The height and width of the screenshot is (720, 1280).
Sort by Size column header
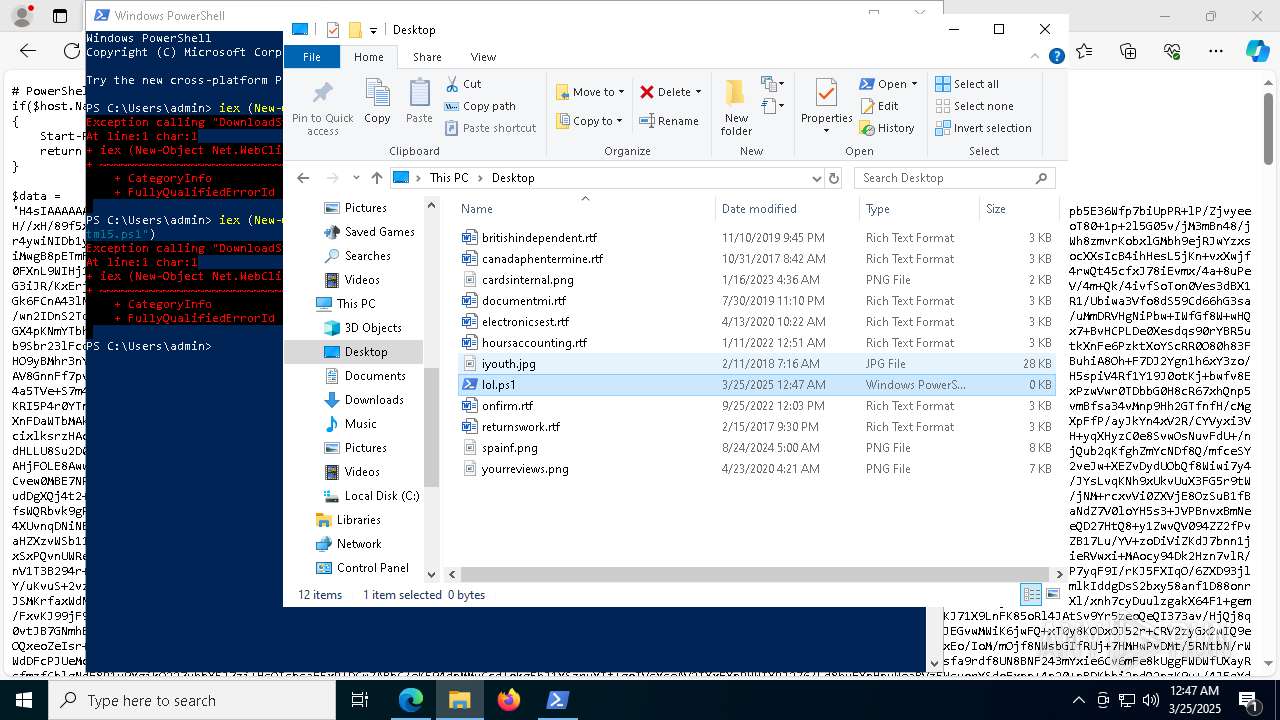pos(1017,209)
